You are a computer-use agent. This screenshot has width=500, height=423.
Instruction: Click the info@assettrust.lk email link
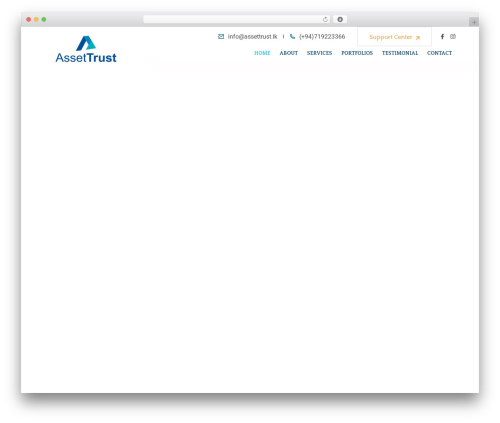tap(252, 37)
